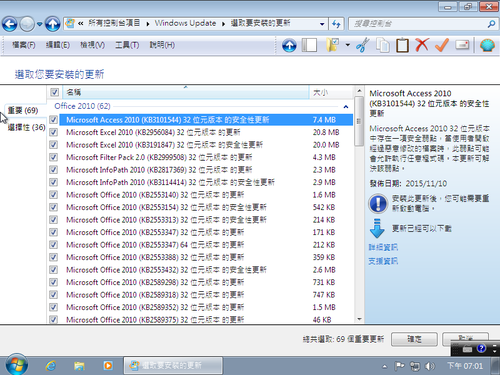This screenshot has width=500, height=375.
Task: Click the Paste clipboard icon
Action: pos(402,45)
